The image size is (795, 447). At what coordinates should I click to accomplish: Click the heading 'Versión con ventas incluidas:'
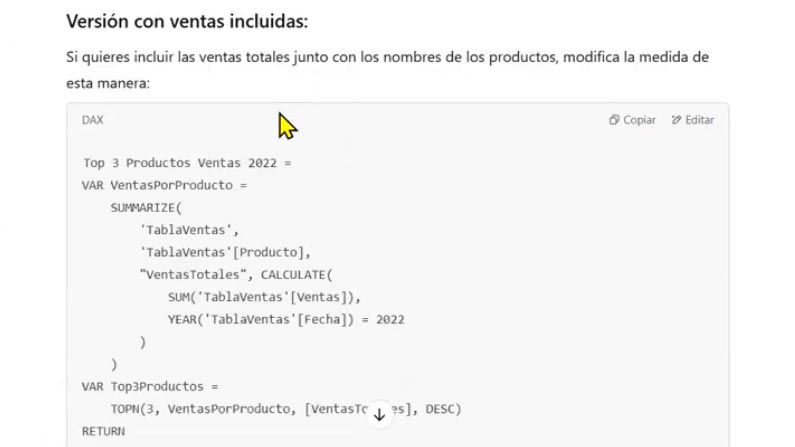pyautogui.click(x=187, y=20)
